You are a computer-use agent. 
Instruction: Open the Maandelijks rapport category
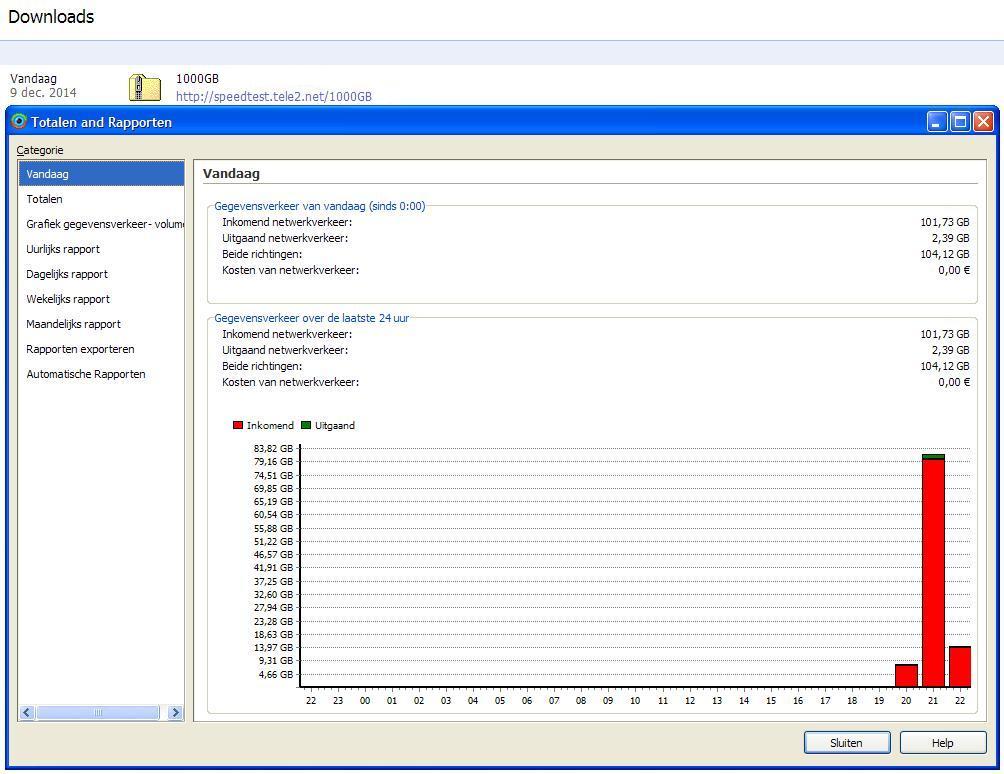(x=73, y=324)
